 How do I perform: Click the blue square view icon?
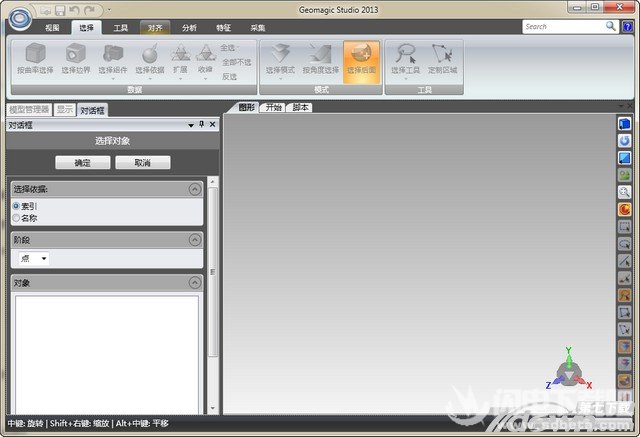(624, 158)
